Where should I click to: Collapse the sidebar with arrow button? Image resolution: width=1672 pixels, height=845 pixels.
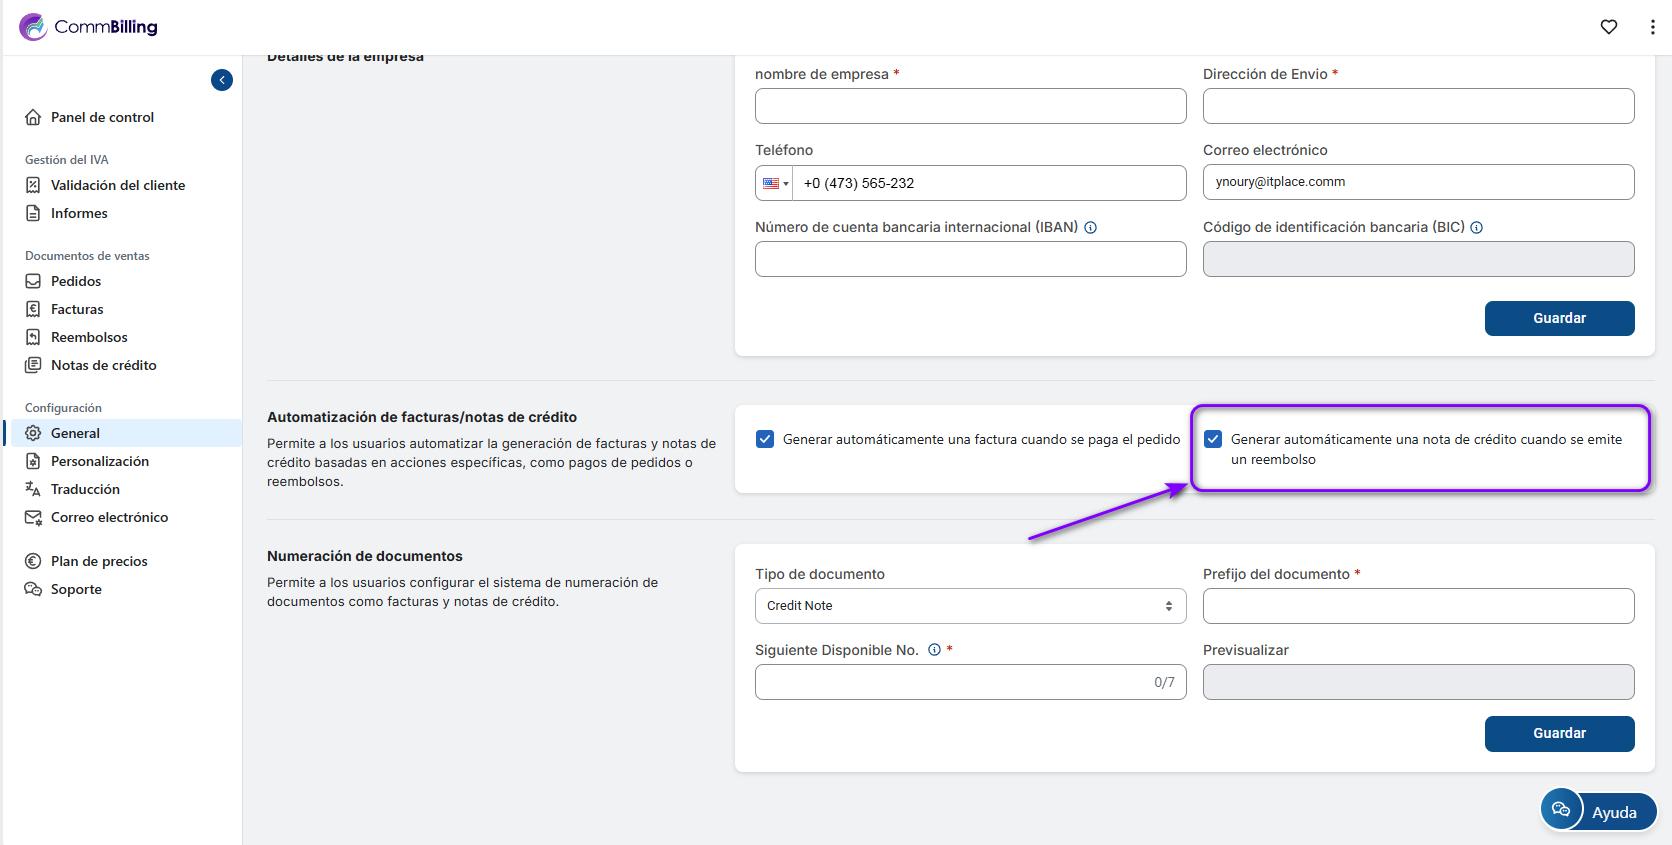222,80
